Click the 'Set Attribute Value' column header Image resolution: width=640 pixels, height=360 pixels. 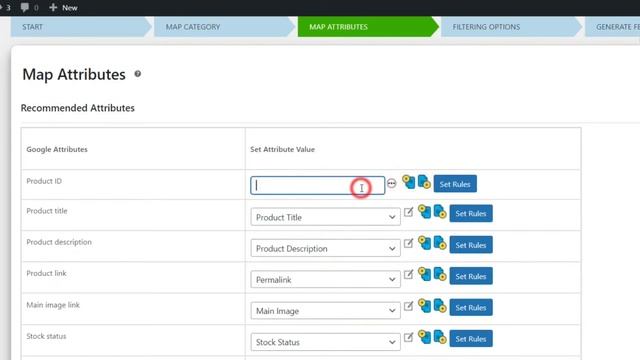282,149
